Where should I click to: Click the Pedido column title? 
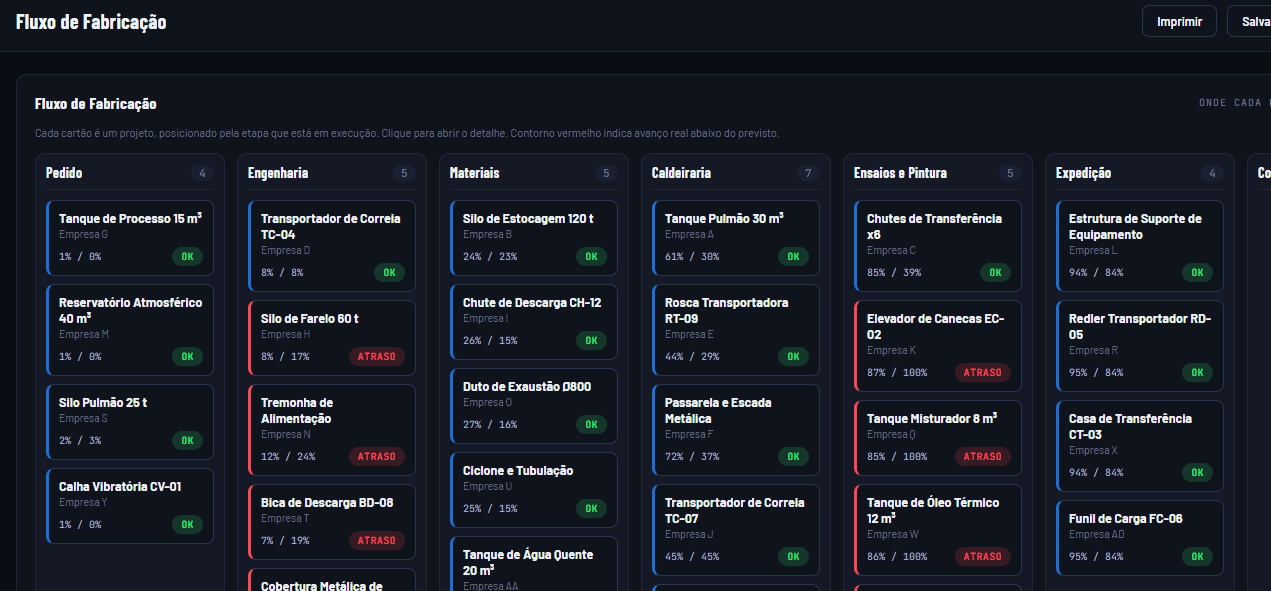click(x=64, y=173)
